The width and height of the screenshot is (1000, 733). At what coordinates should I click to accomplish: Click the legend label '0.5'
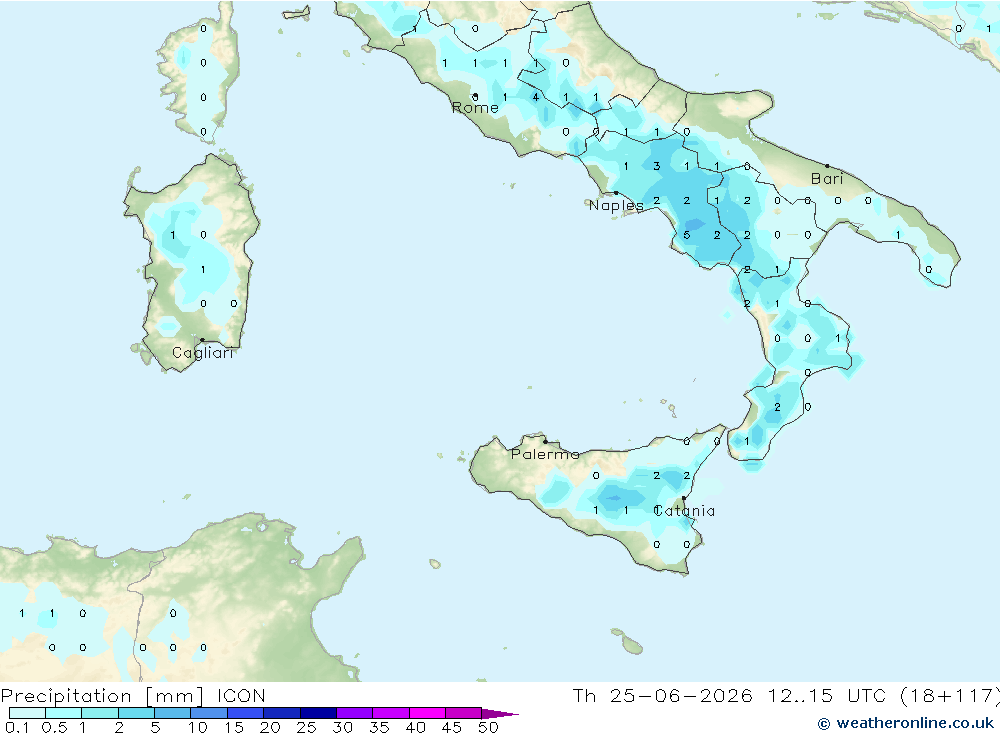click(x=54, y=727)
